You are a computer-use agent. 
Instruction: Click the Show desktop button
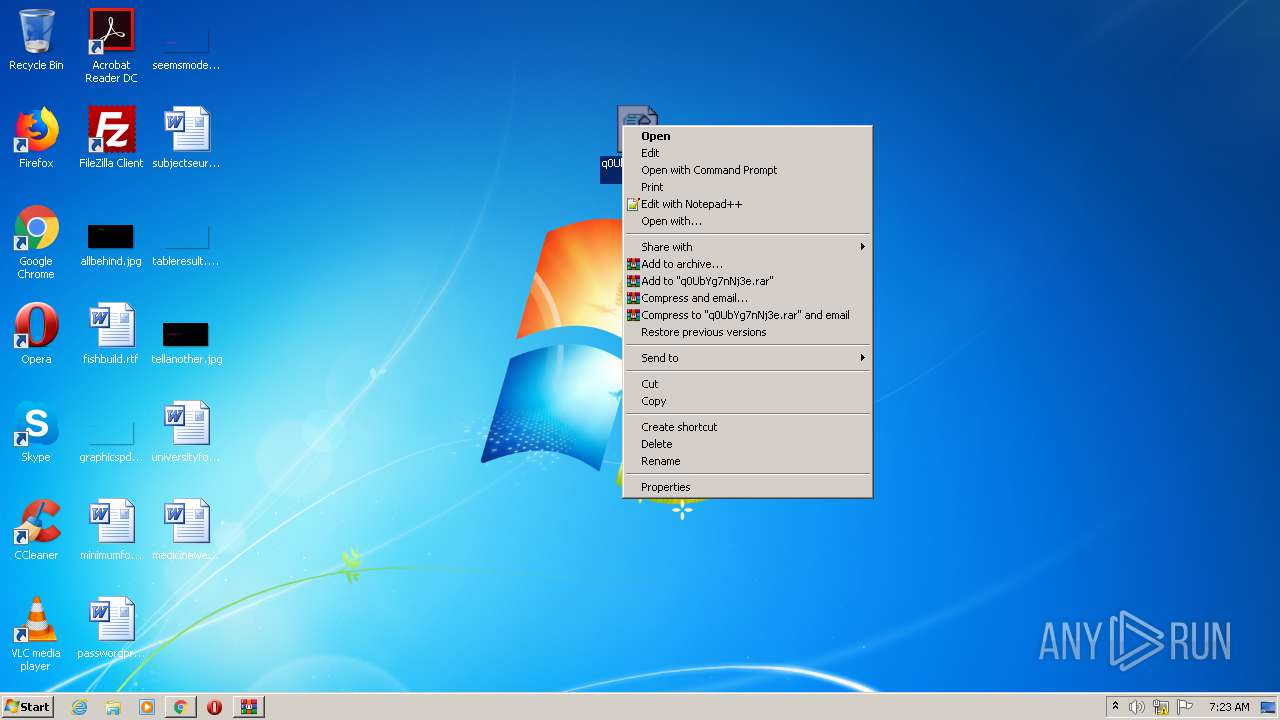pos(1270,707)
